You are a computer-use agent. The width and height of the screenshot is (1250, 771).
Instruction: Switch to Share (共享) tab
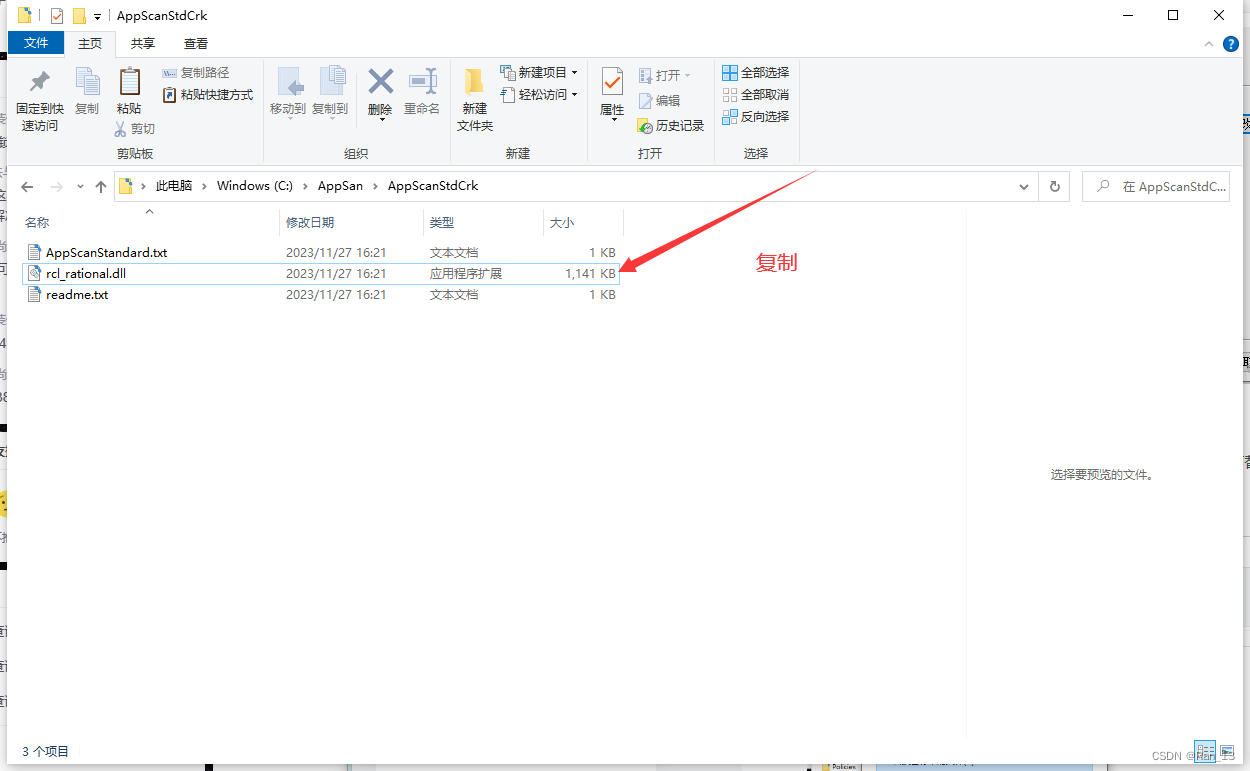(x=143, y=43)
